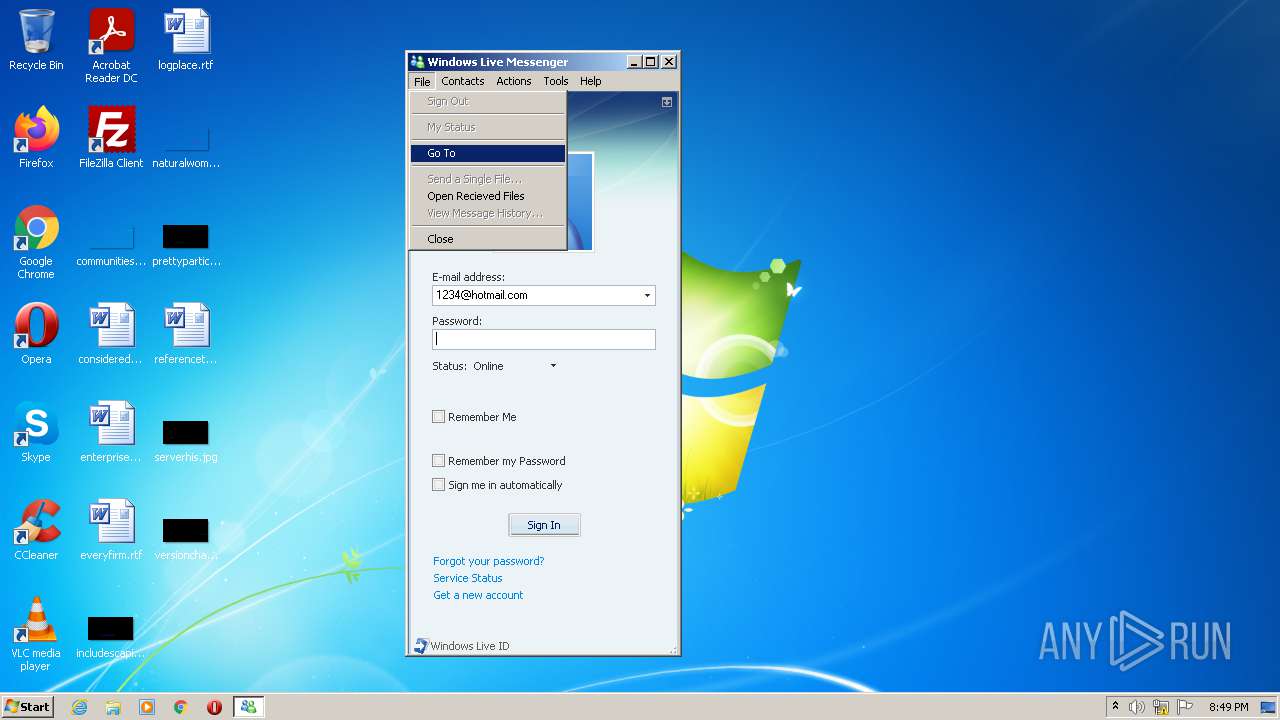This screenshot has width=1280, height=720.
Task: Choose Open Recieved Files menu entry
Action: pyautogui.click(x=488, y=196)
